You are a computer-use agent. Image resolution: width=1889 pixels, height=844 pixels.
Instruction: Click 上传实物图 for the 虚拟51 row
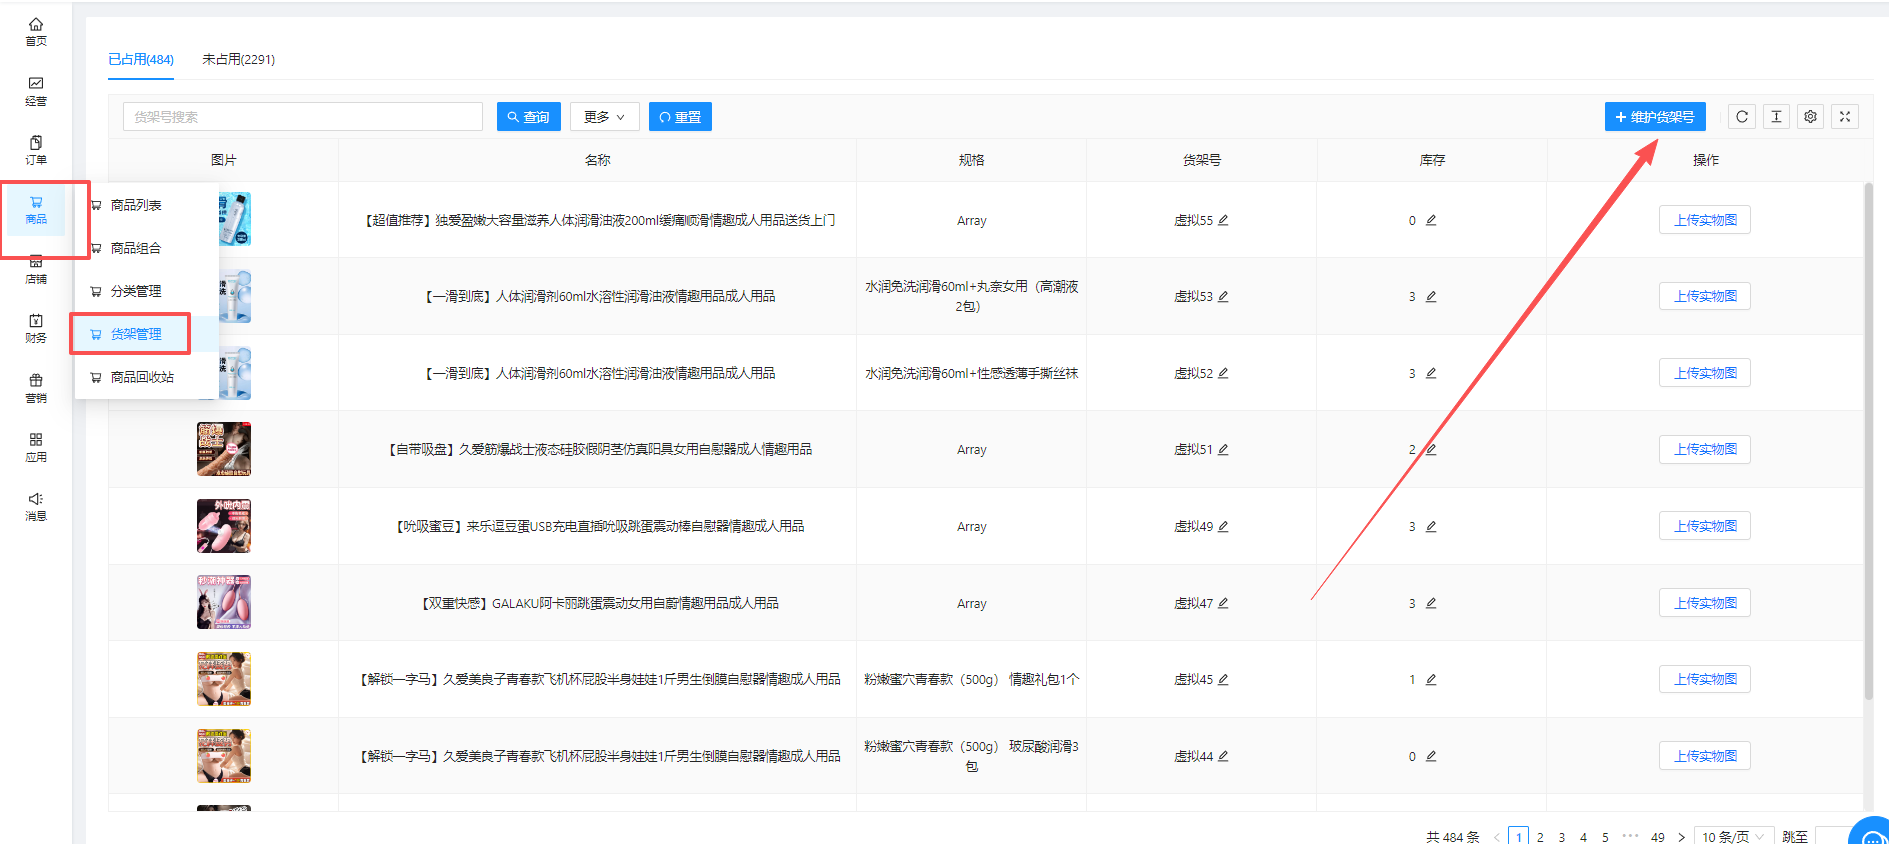(x=1704, y=450)
